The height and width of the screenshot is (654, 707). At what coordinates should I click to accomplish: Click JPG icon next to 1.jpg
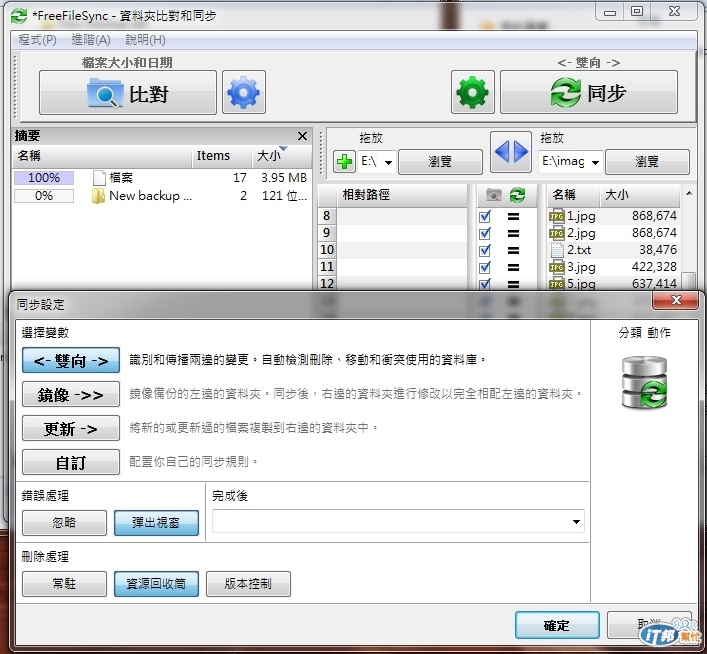click(557, 216)
